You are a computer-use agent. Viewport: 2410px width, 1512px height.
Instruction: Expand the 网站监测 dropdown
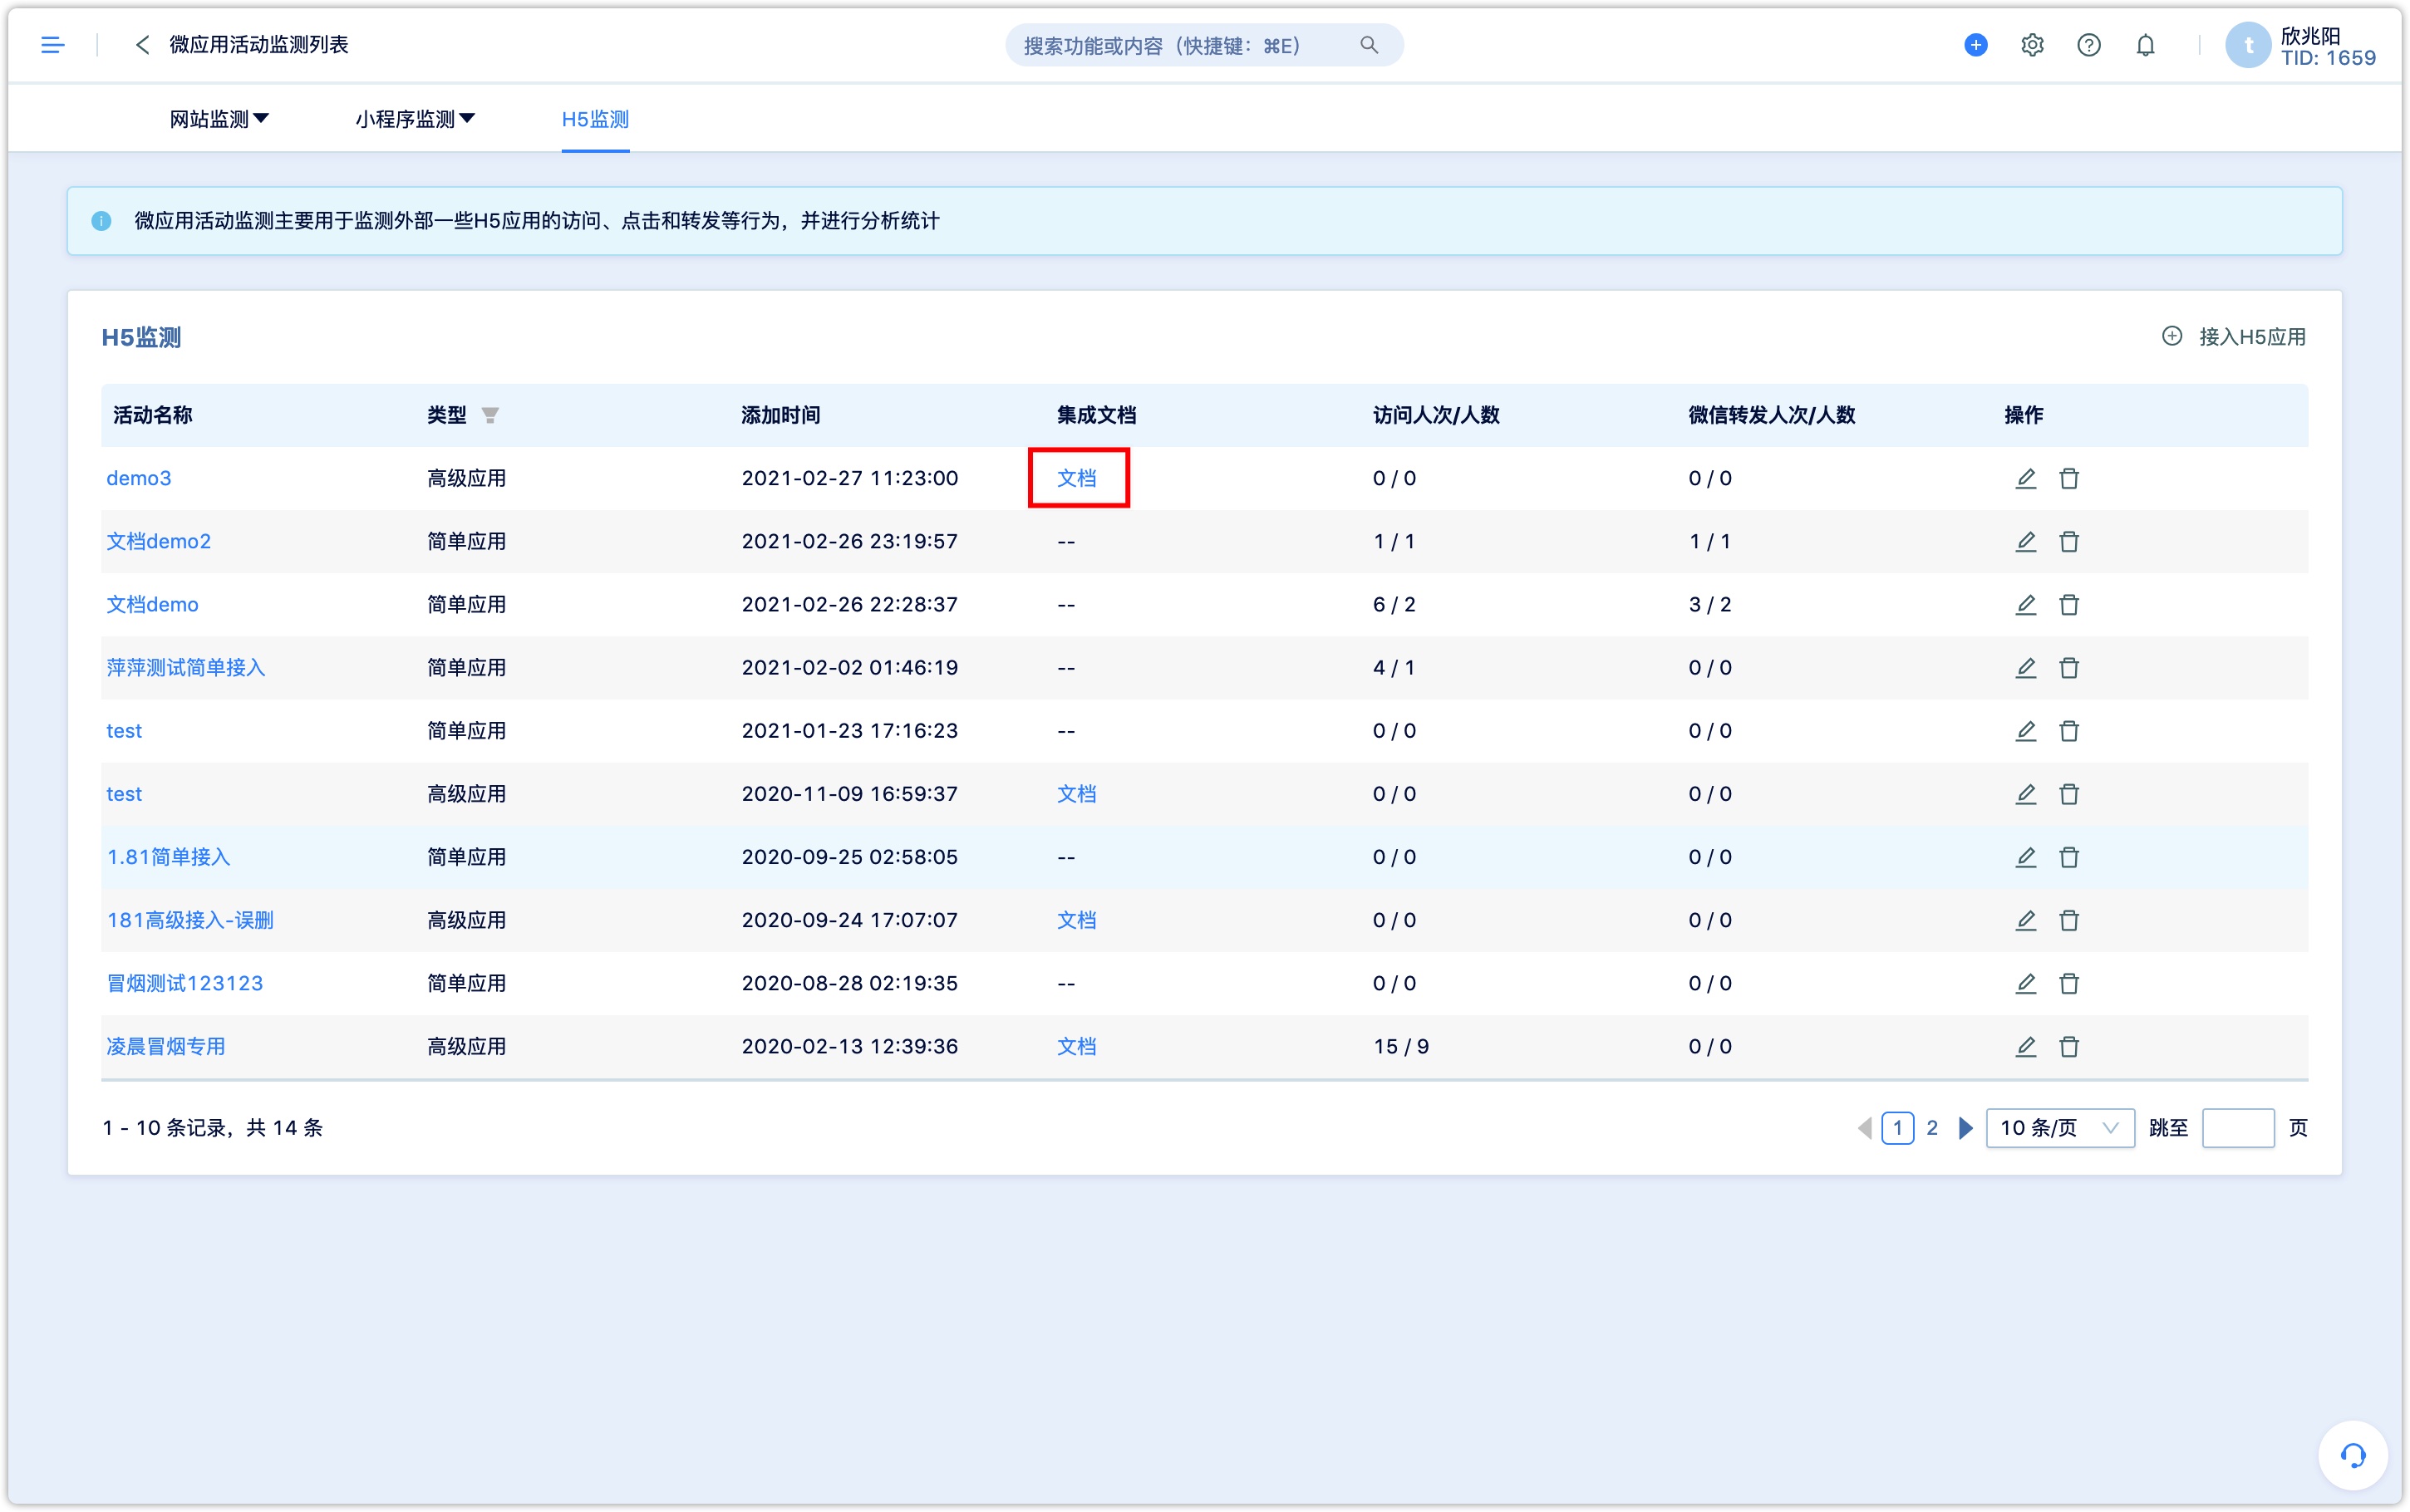click(219, 119)
